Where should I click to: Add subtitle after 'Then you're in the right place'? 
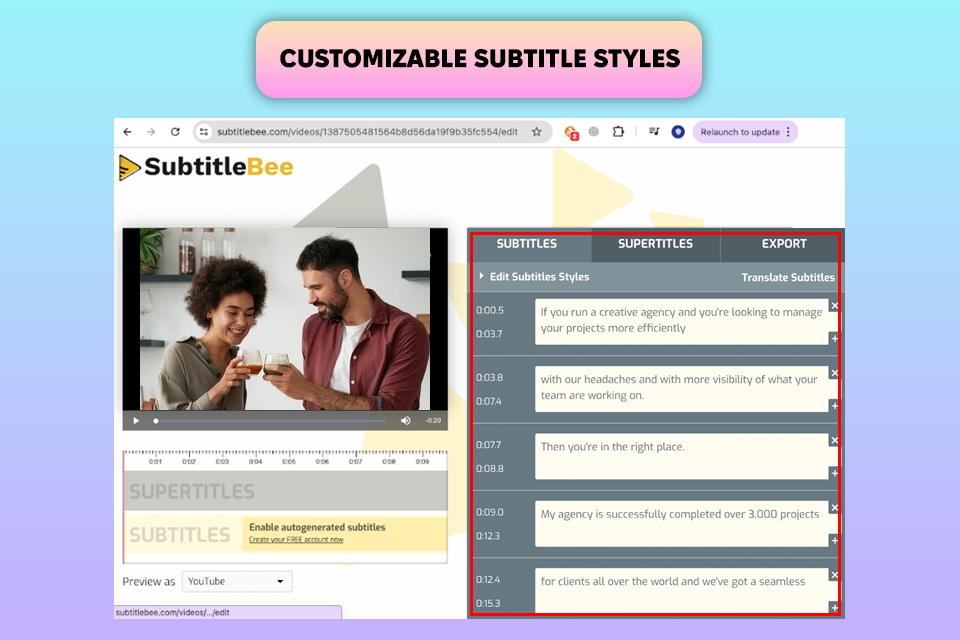[834, 473]
